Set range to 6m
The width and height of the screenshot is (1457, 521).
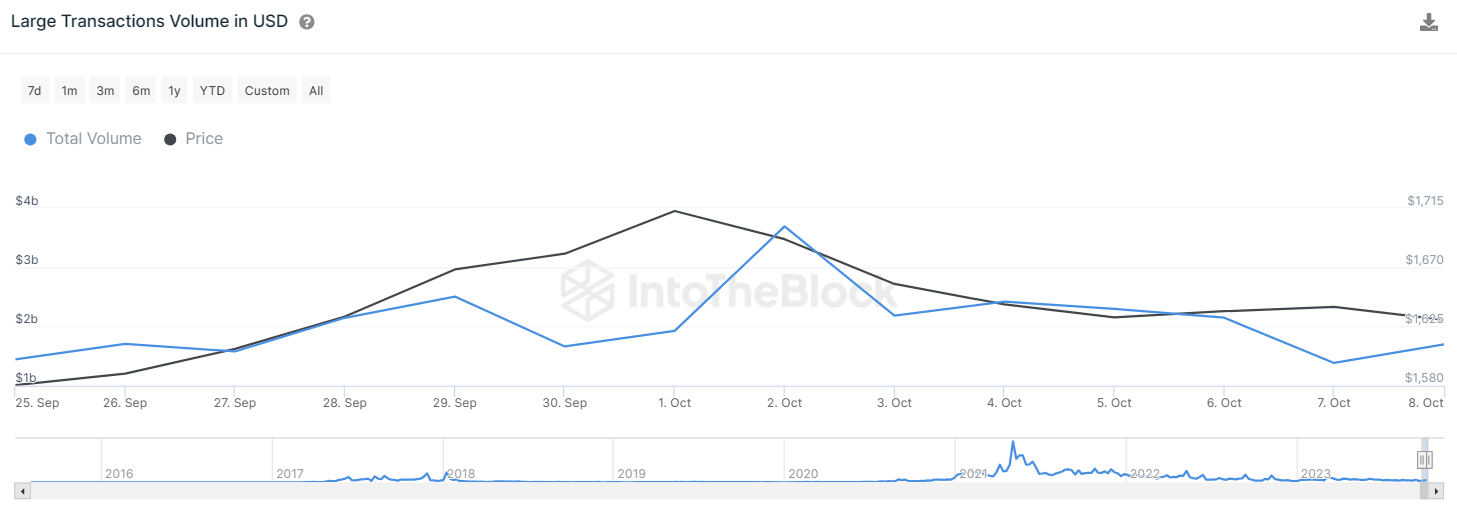141,91
